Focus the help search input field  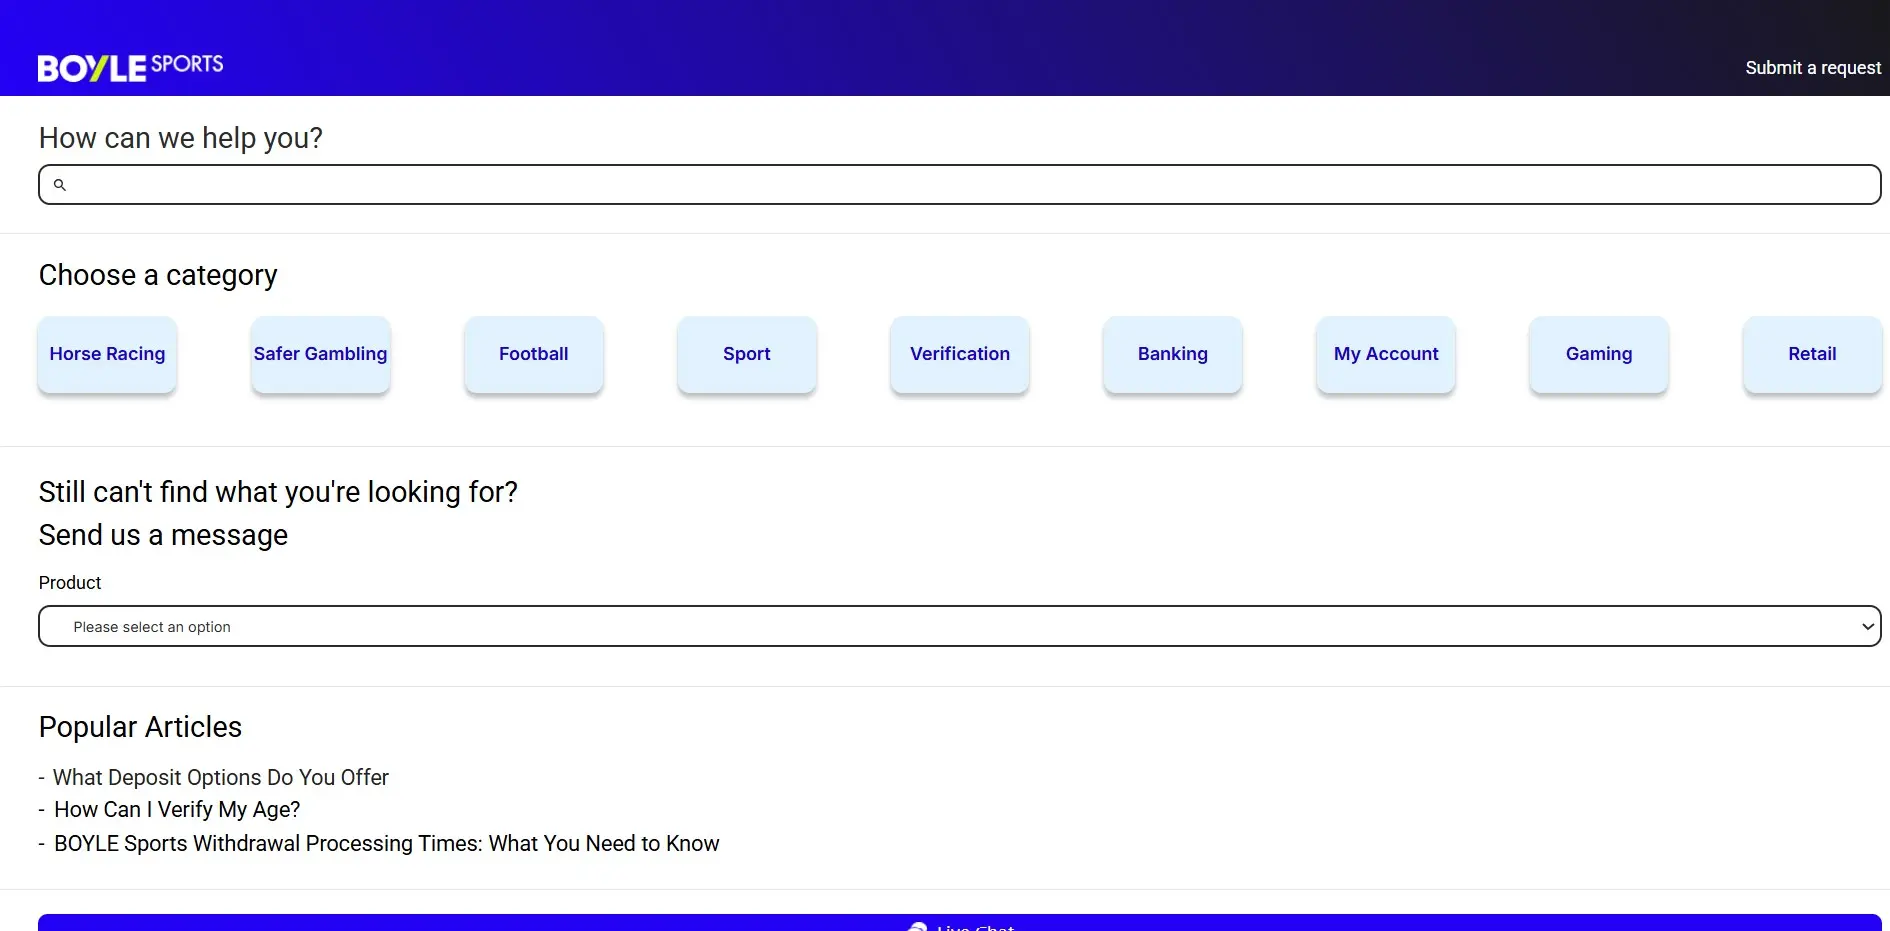click(x=960, y=185)
